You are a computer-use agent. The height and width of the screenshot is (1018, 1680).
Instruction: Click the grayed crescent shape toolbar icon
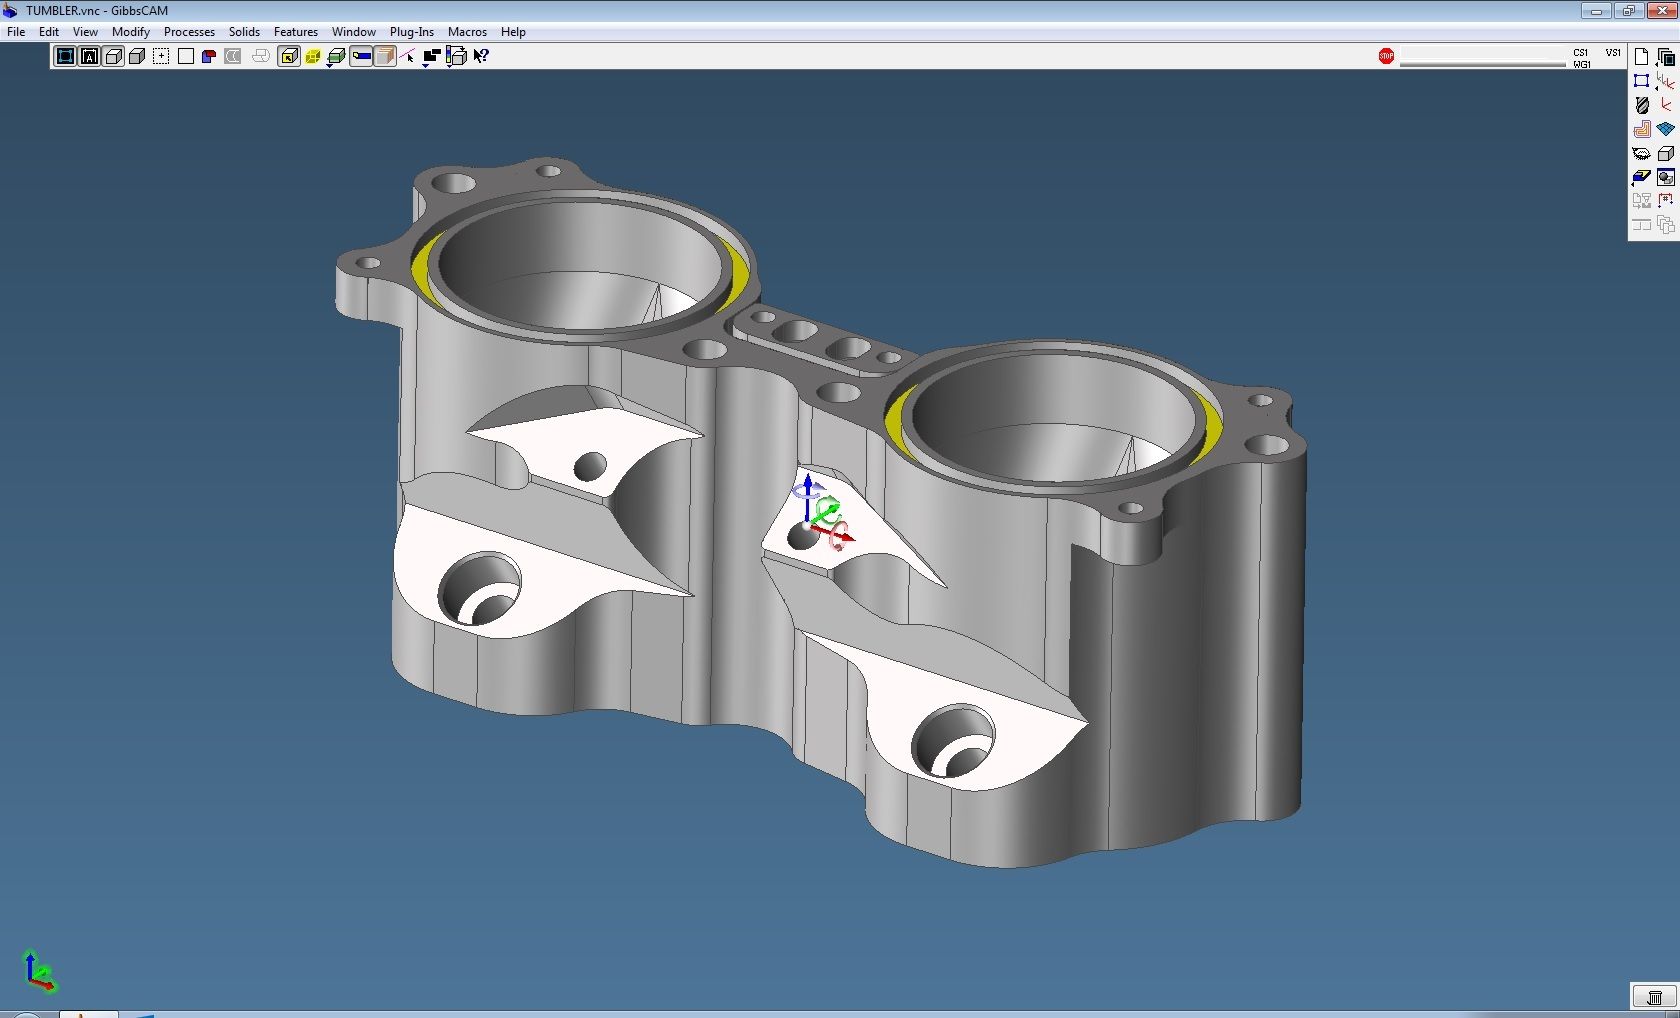(233, 56)
